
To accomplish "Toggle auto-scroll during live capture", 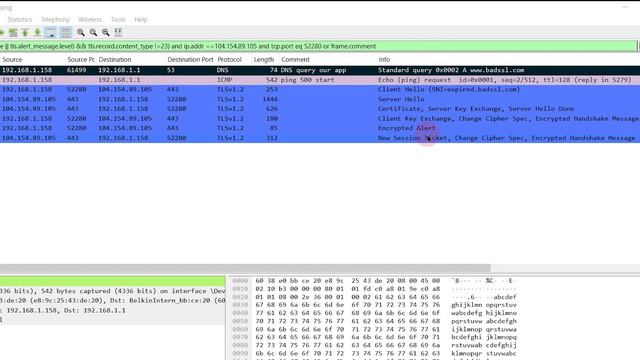I will (51, 32).
